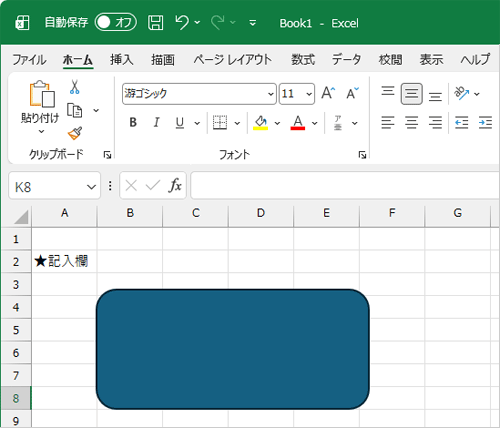The width and height of the screenshot is (500, 428).
Task: Expand the font size dropdown
Action: (309, 94)
